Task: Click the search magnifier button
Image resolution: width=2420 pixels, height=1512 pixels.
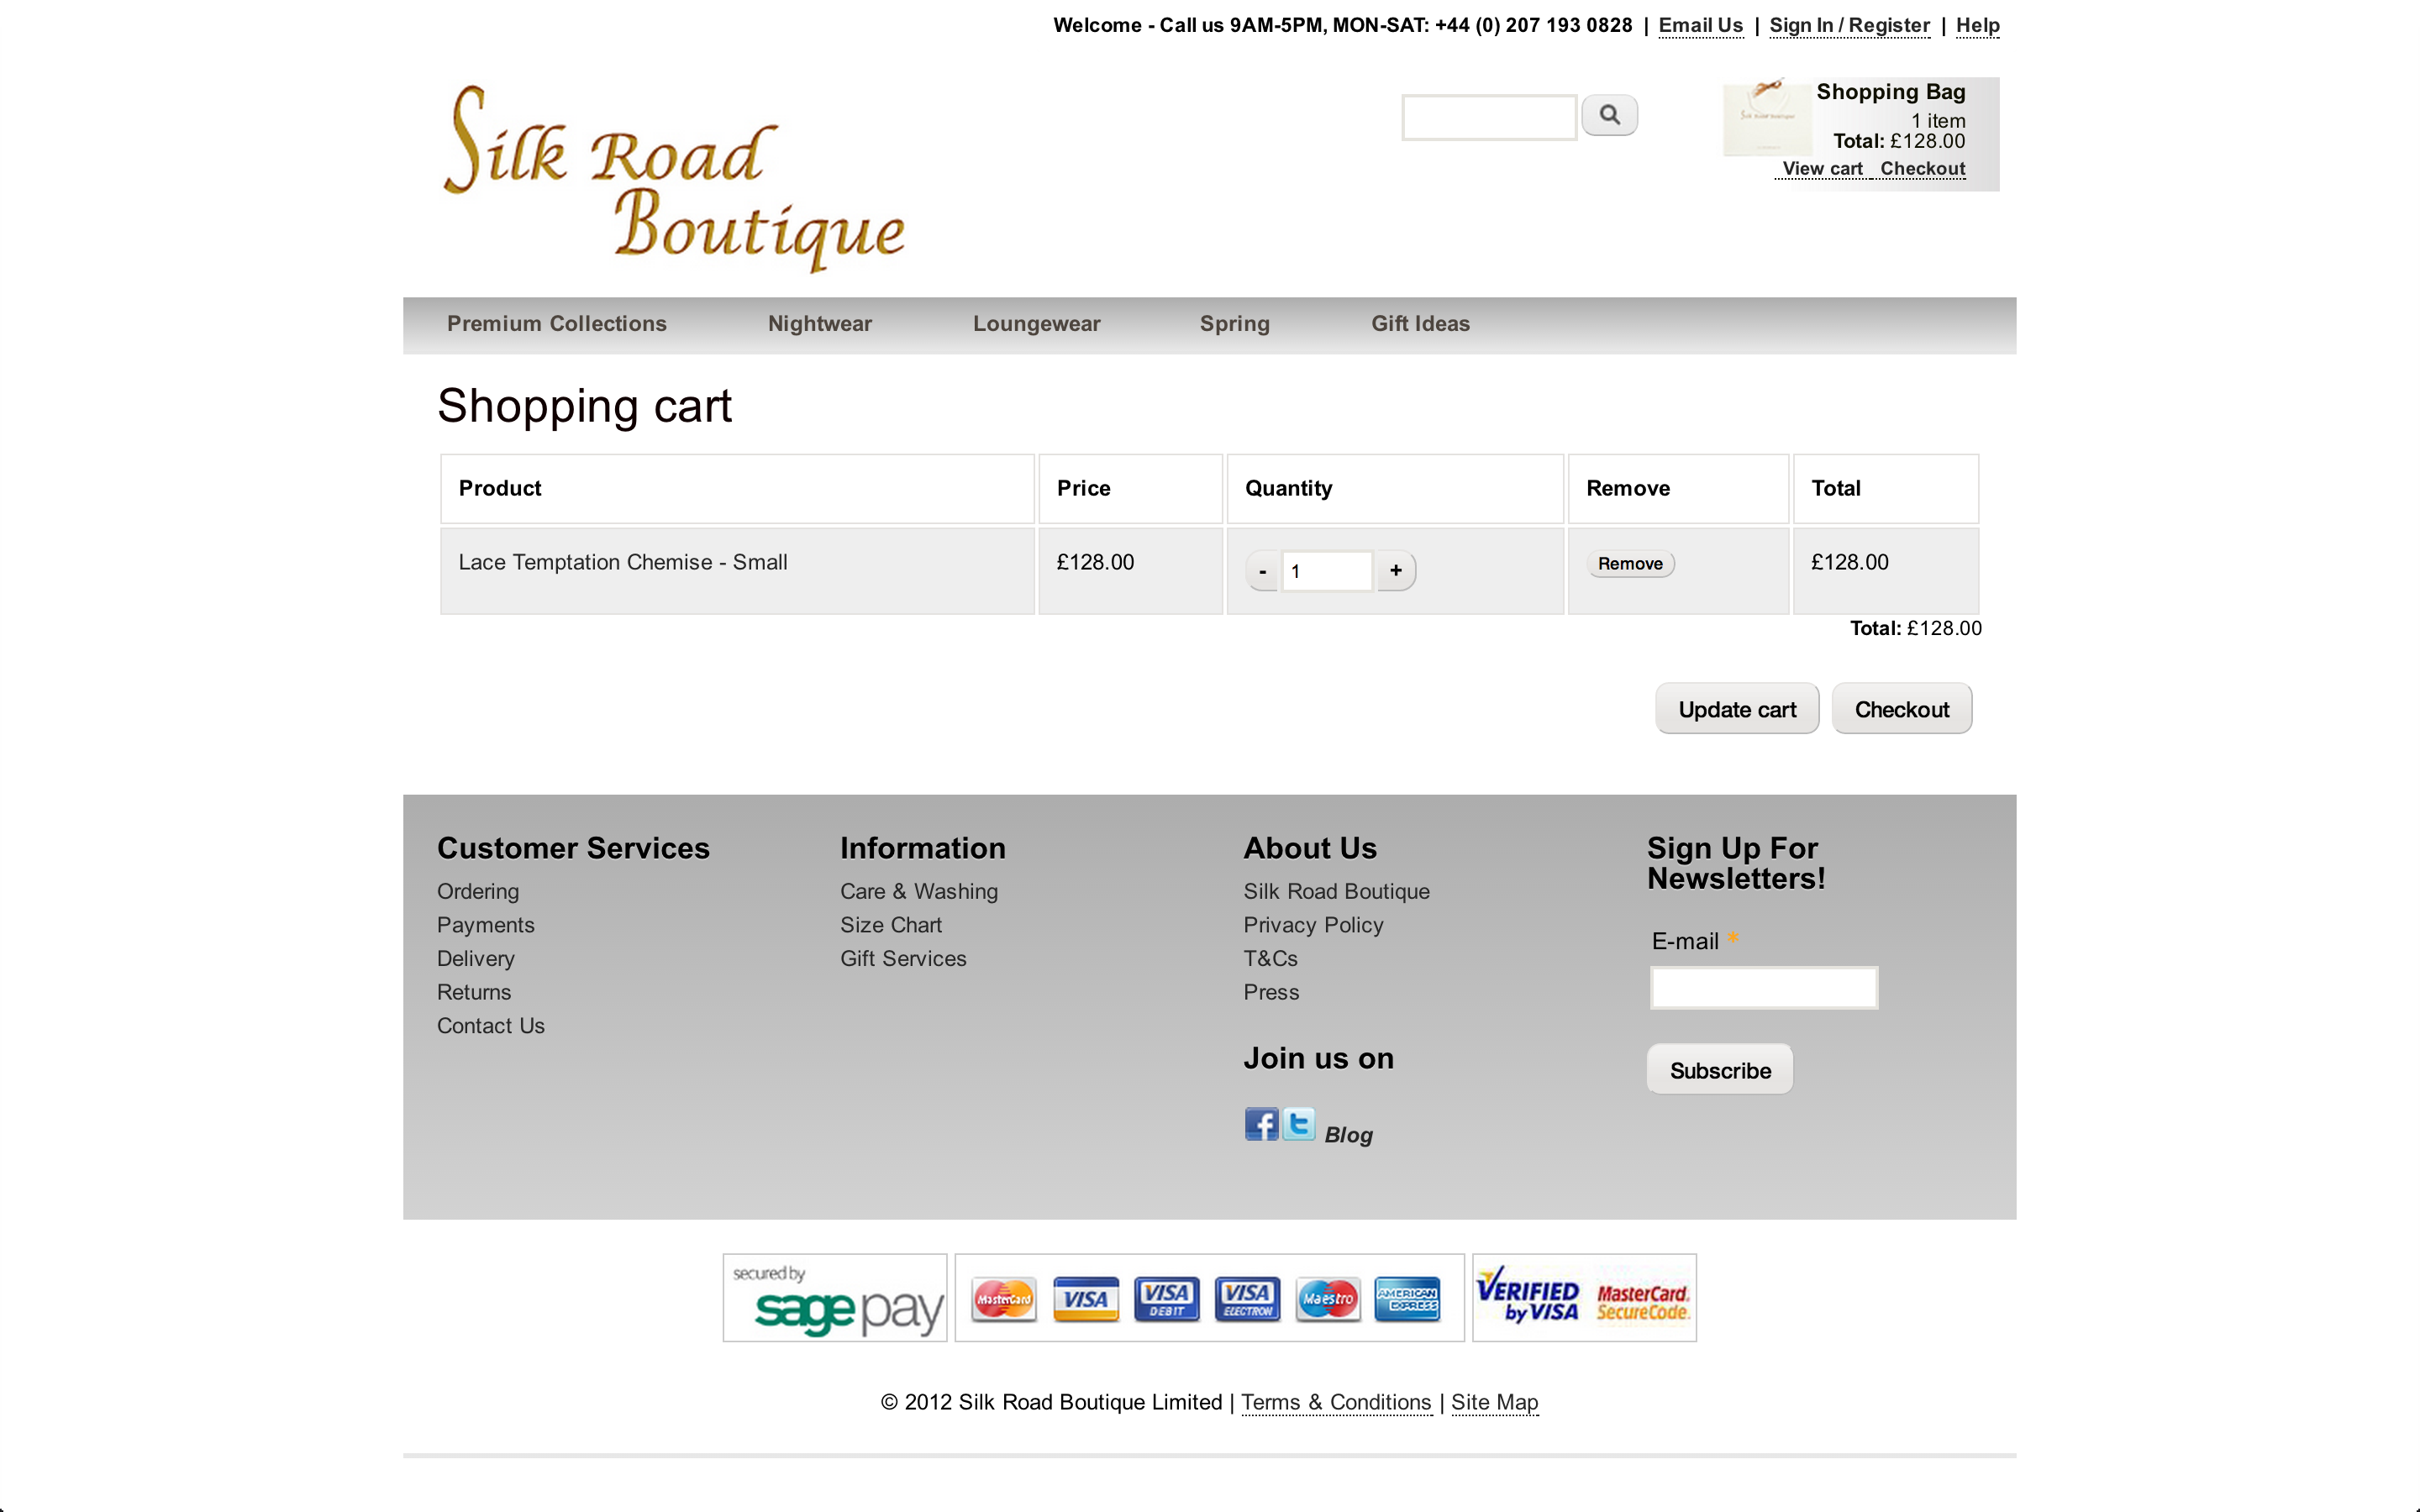Action: click(x=1609, y=115)
